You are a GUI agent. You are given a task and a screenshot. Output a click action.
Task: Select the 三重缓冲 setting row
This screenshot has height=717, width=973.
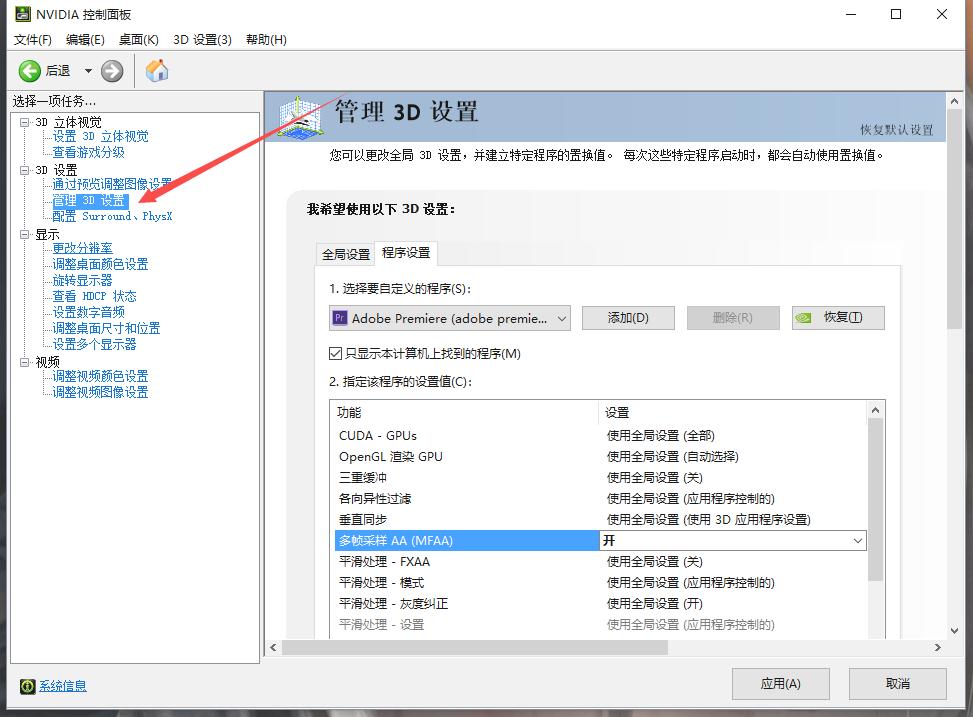[x=600, y=478]
